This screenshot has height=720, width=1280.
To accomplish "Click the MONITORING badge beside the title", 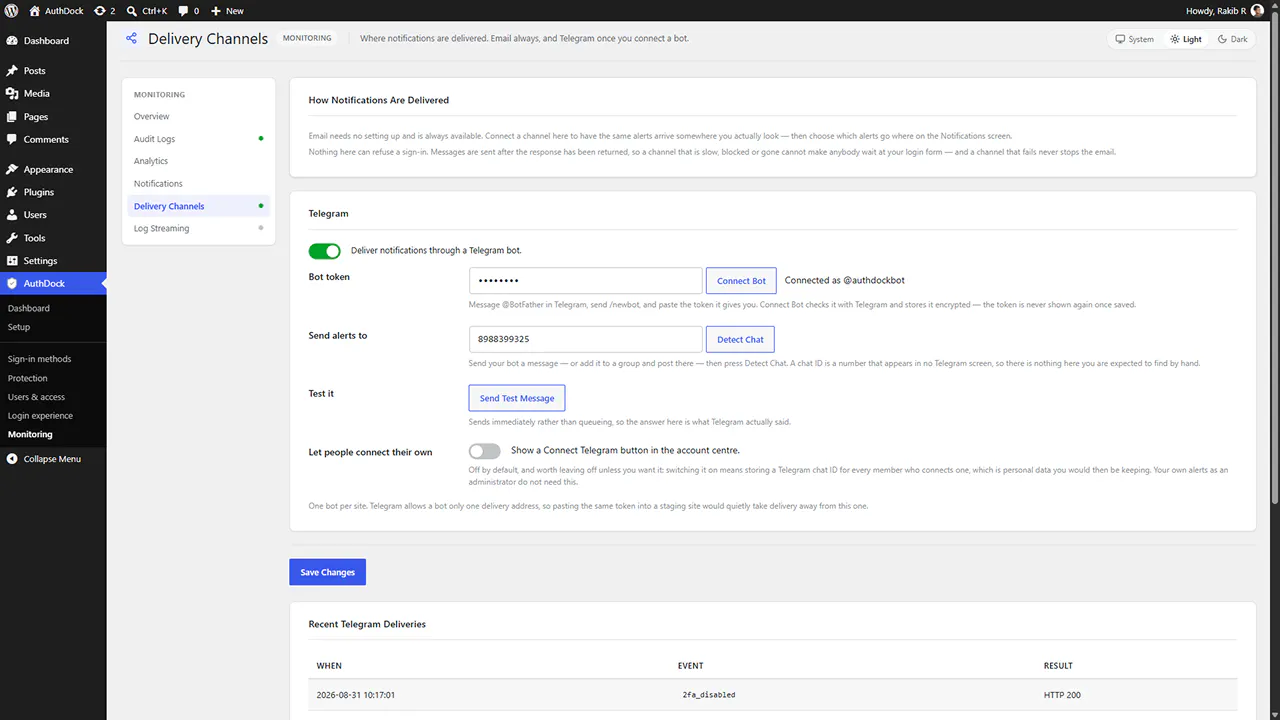I will click(x=307, y=39).
